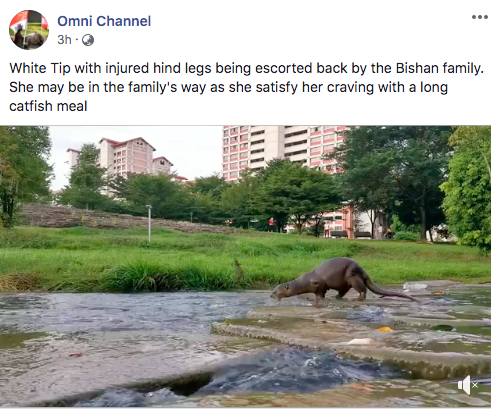
Task: Click the otter's body in the video
Action: coord(337,276)
